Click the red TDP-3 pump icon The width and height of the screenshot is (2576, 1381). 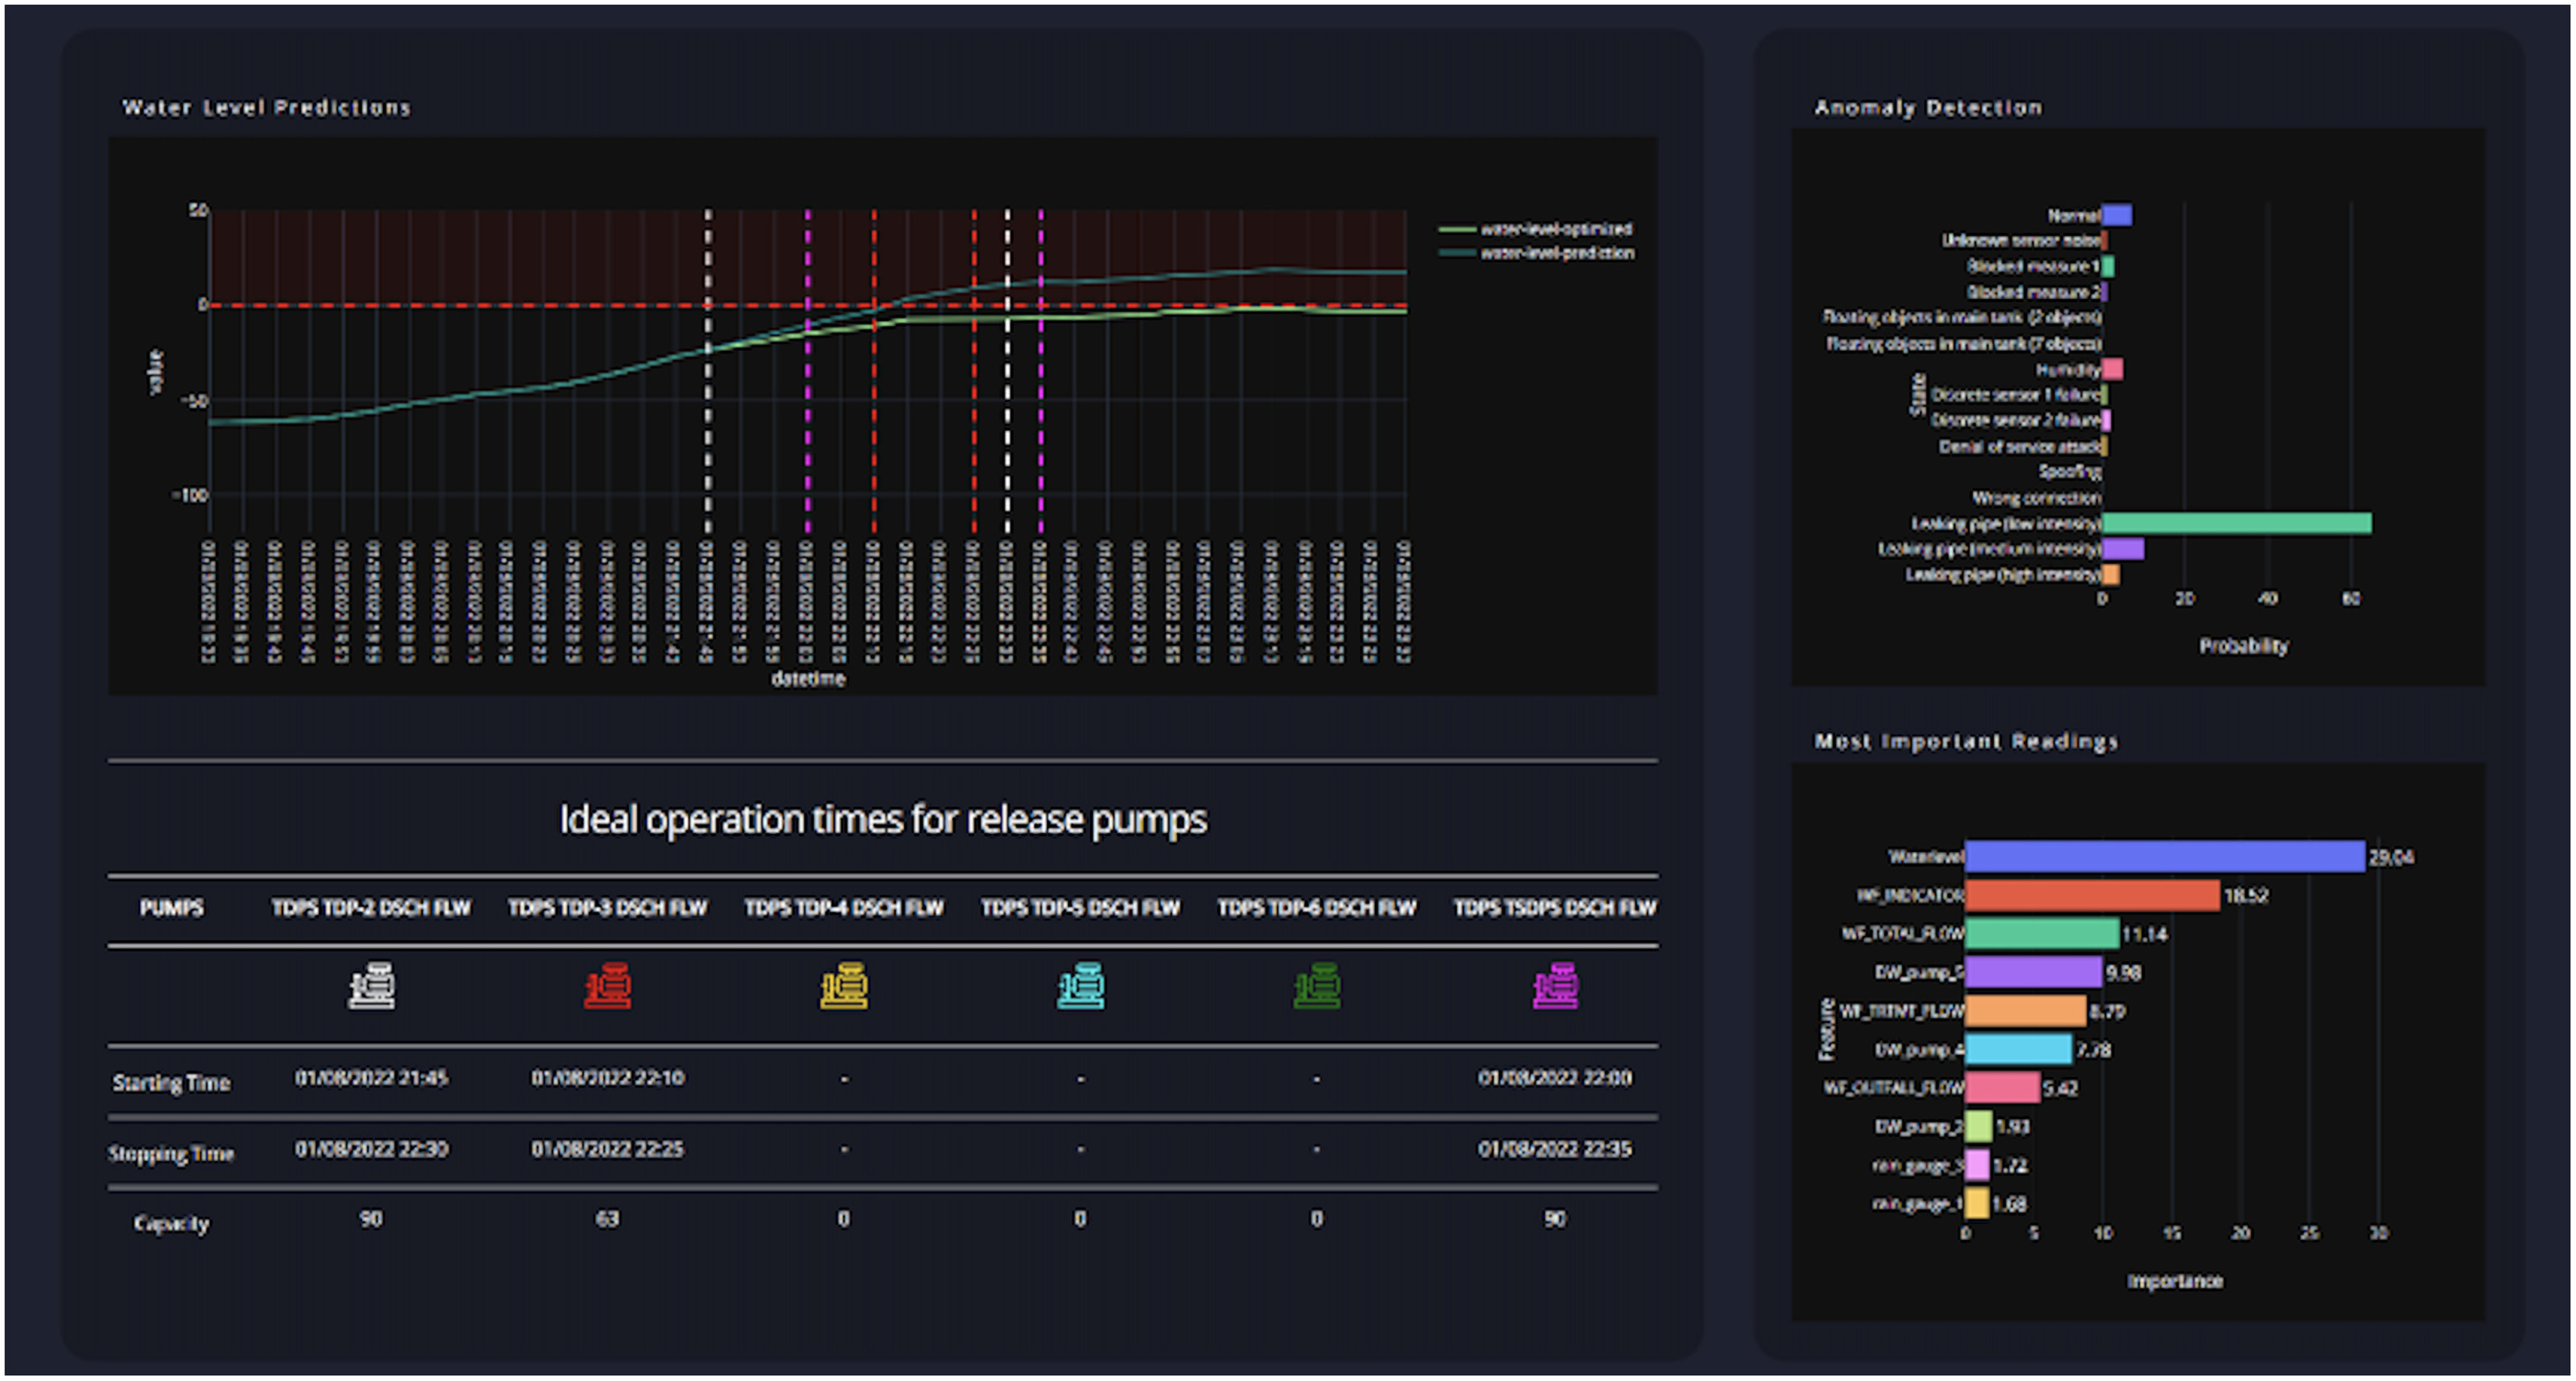tap(607, 986)
